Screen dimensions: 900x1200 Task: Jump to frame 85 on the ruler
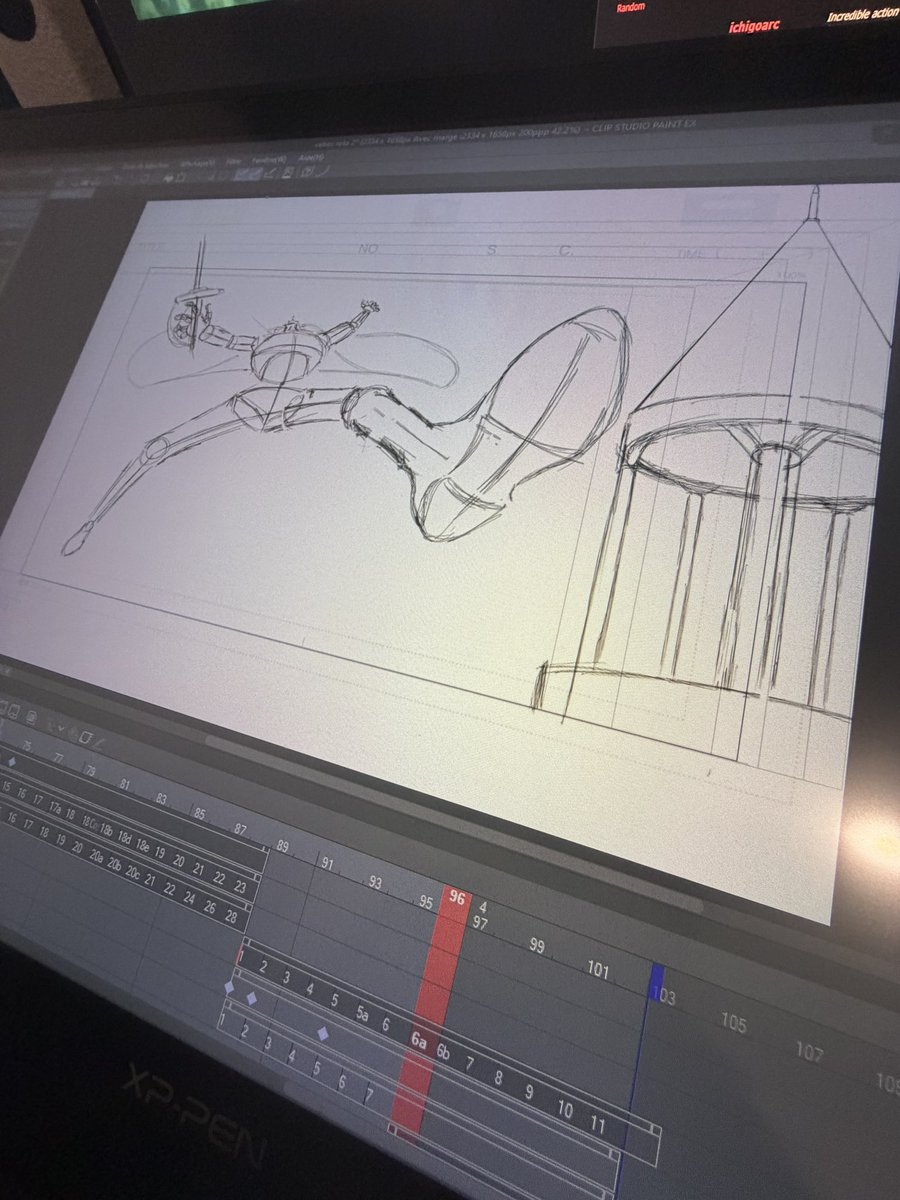click(199, 813)
